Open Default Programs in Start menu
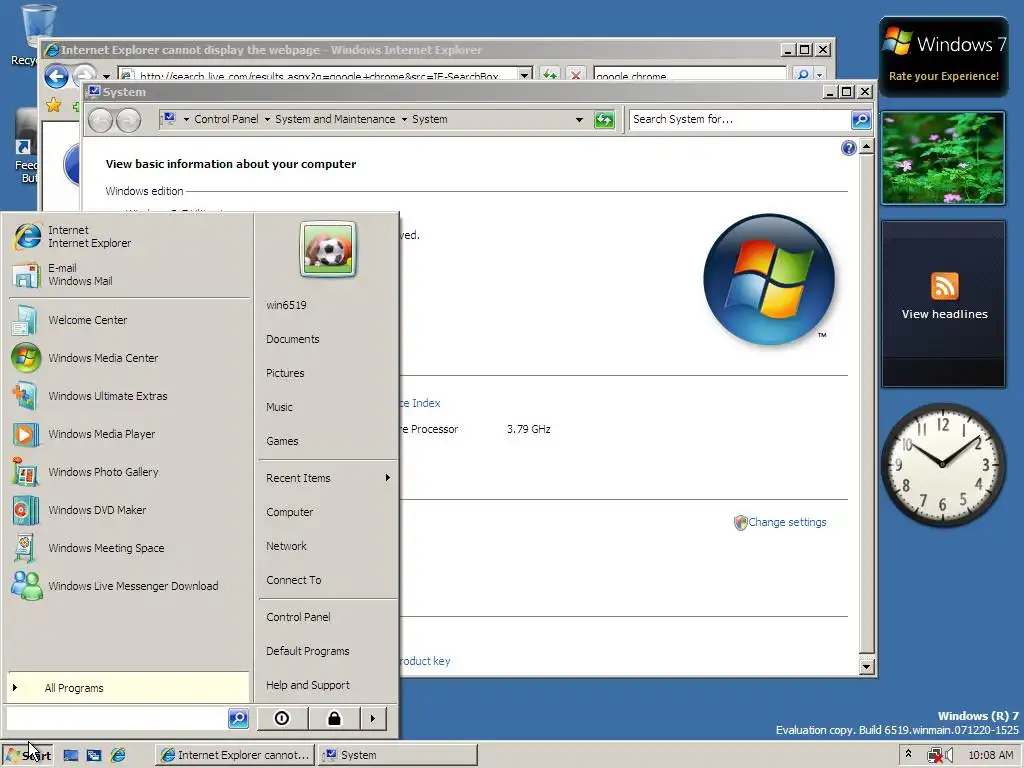Viewport: 1024px width, 768px height. point(328,651)
